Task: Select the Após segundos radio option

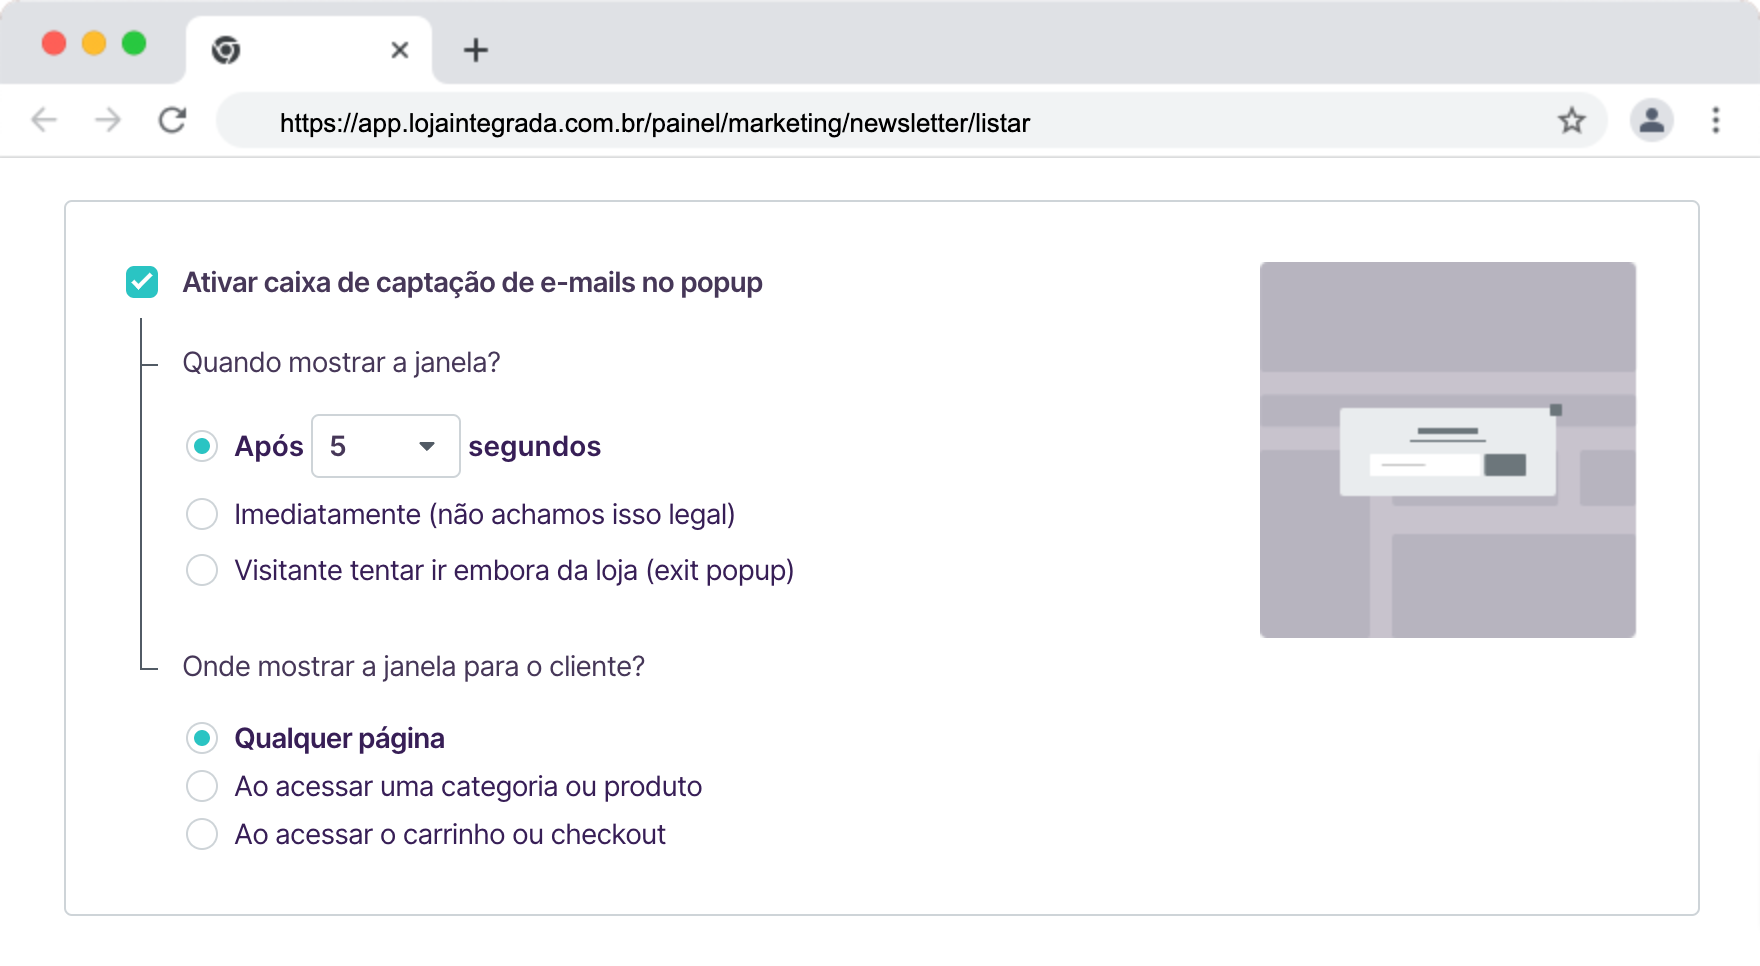Action: click(202, 446)
